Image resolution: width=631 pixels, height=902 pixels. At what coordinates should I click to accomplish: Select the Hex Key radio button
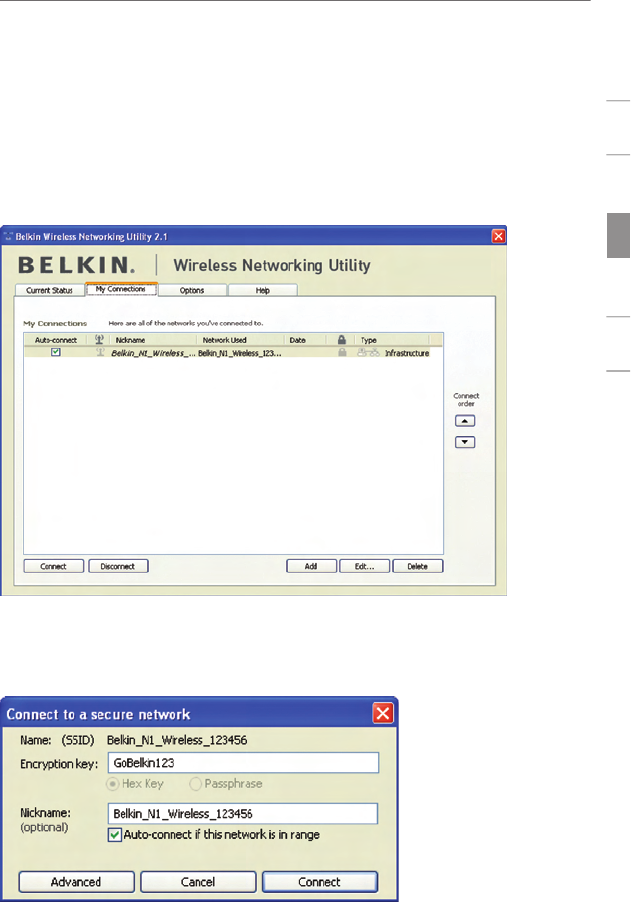[x=113, y=783]
